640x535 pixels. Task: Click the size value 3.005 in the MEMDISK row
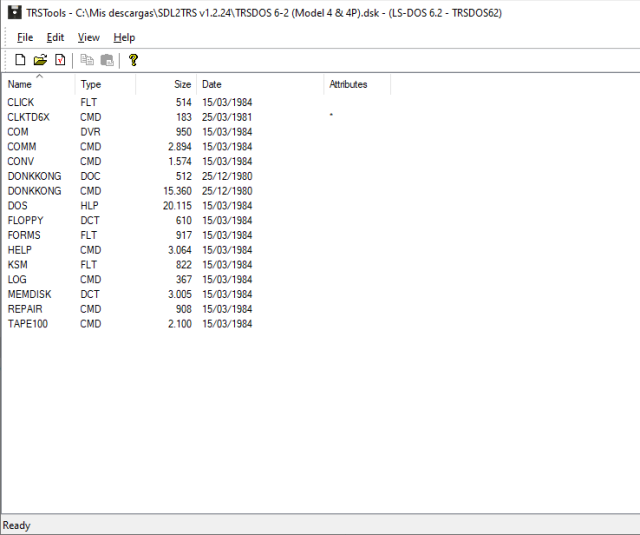[180, 294]
